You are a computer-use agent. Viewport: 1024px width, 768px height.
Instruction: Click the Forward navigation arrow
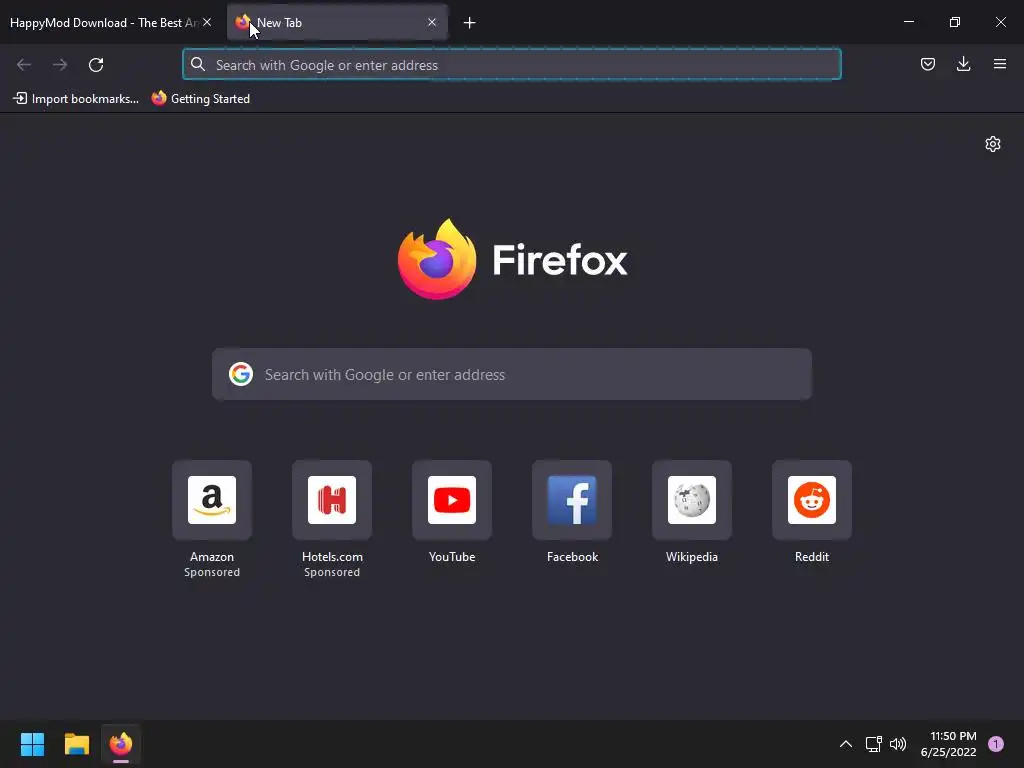[60, 65]
